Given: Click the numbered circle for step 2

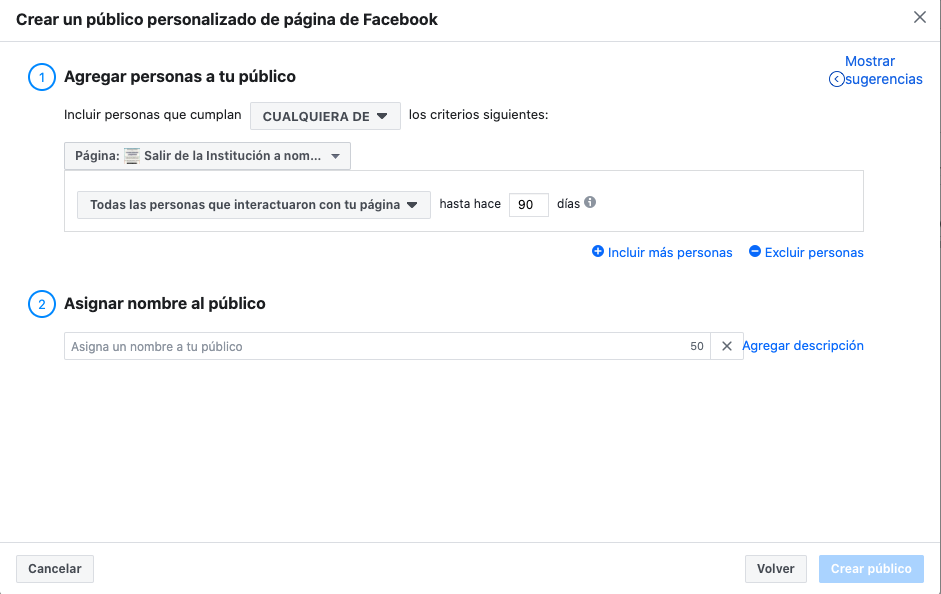Looking at the screenshot, I should coord(41,303).
